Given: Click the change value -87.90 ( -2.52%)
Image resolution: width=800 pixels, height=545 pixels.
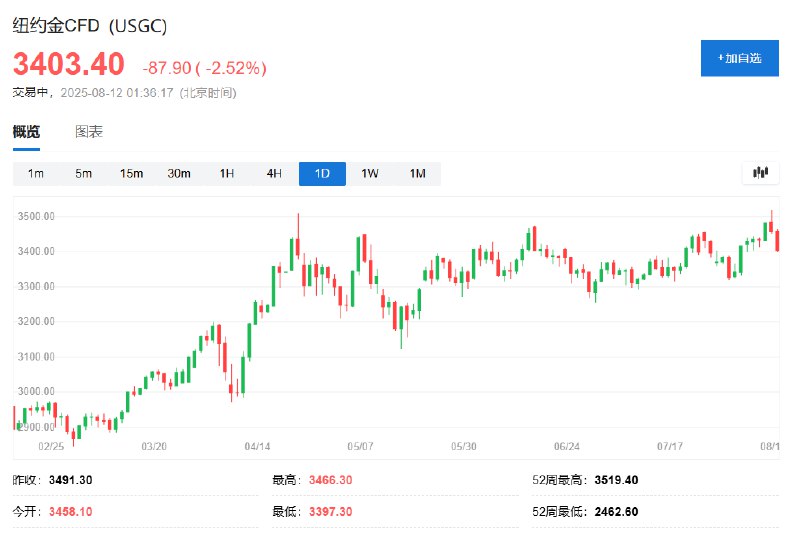Looking at the screenshot, I should coord(205,68).
